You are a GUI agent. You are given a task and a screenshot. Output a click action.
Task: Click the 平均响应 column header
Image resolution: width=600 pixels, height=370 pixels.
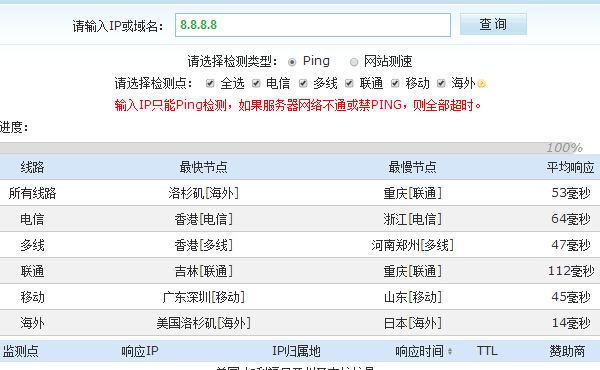(x=570, y=167)
